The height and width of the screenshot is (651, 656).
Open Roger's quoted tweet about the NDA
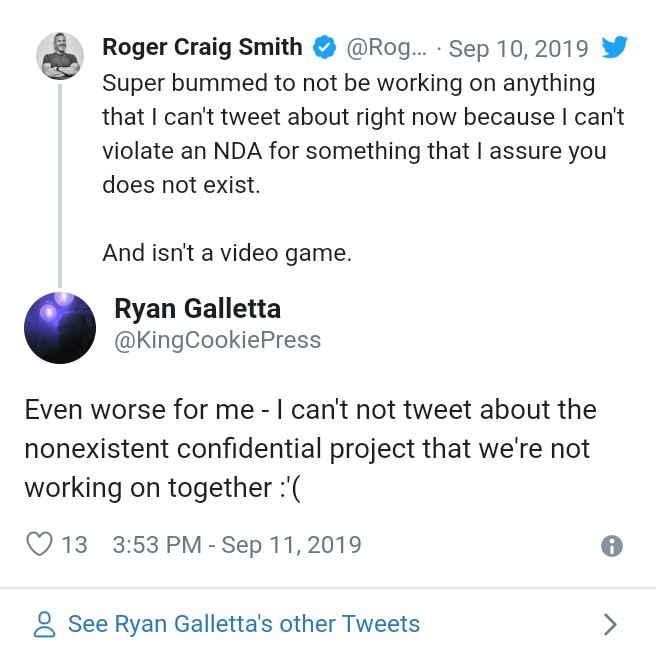362,134
